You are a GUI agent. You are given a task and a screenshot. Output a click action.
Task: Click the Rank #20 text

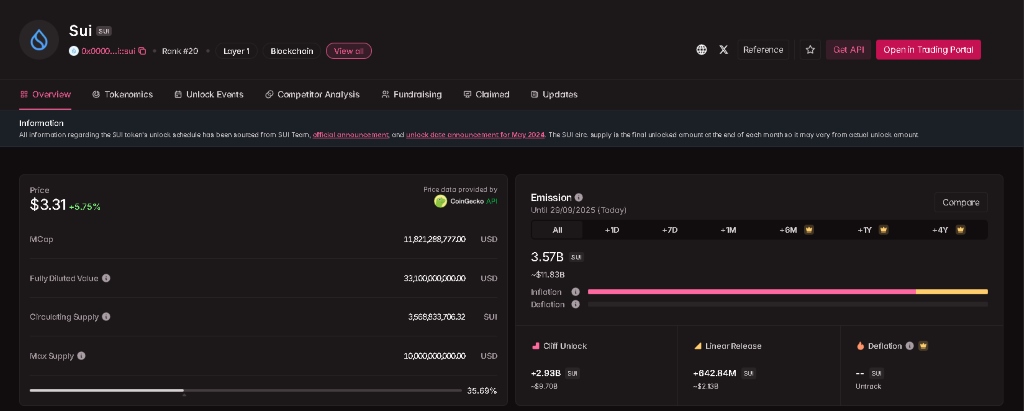[180, 51]
